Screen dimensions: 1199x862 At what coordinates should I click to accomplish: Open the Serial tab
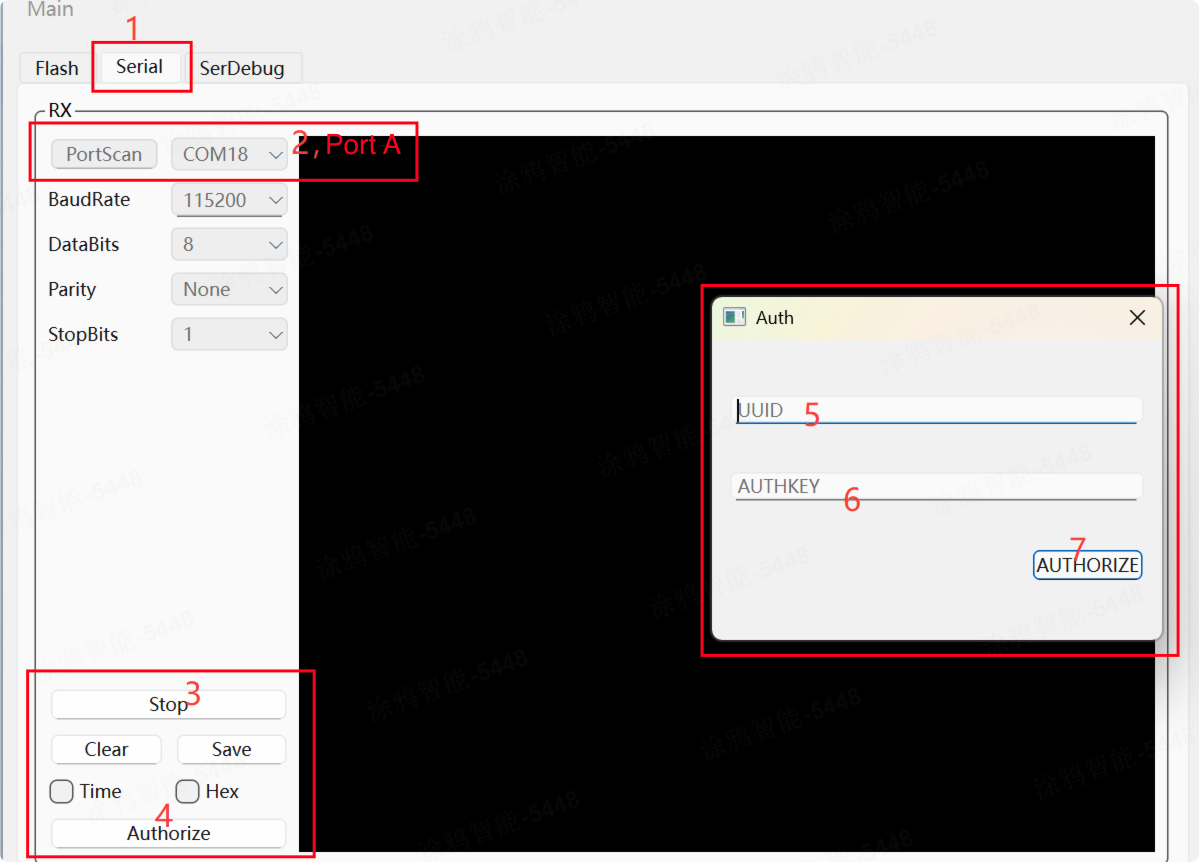point(139,67)
